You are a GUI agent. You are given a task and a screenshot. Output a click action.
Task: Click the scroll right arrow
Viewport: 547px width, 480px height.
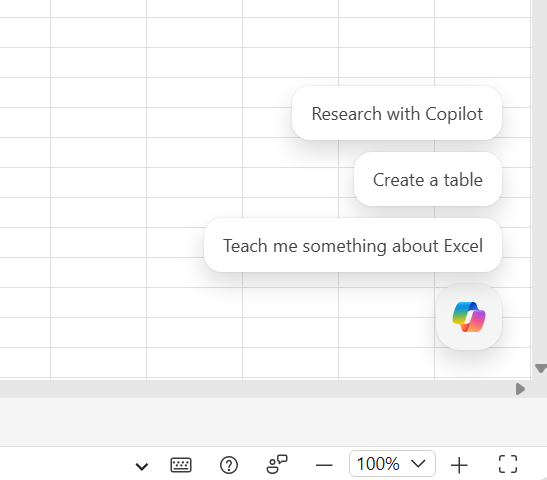pos(520,389)
